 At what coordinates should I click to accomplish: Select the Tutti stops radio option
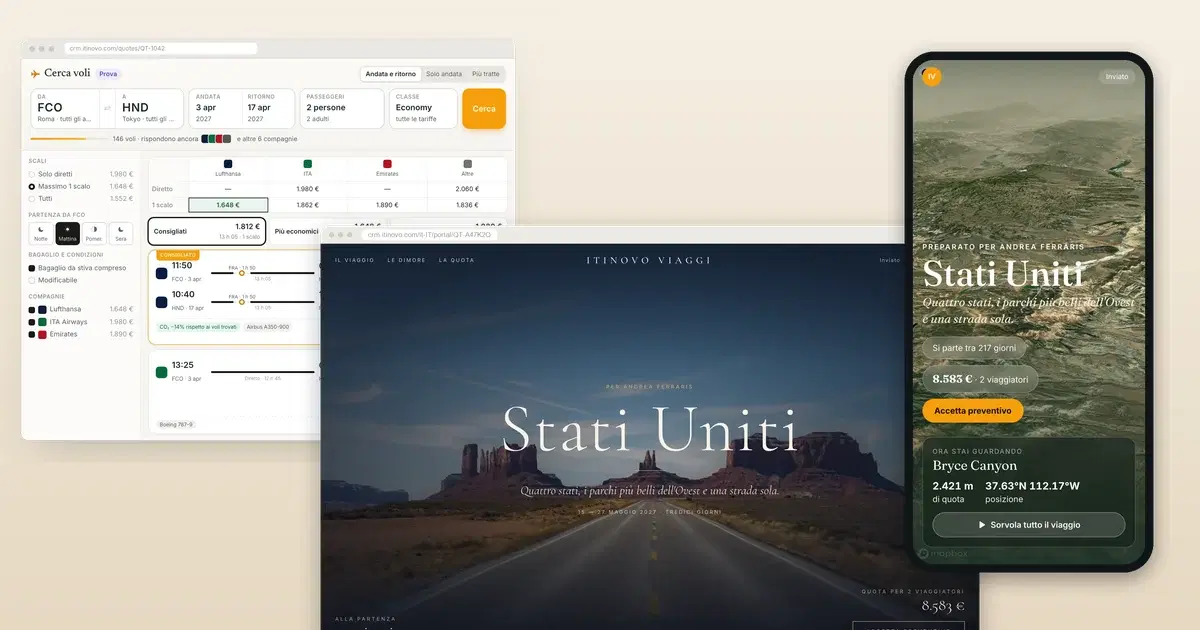tap(32, 198)
